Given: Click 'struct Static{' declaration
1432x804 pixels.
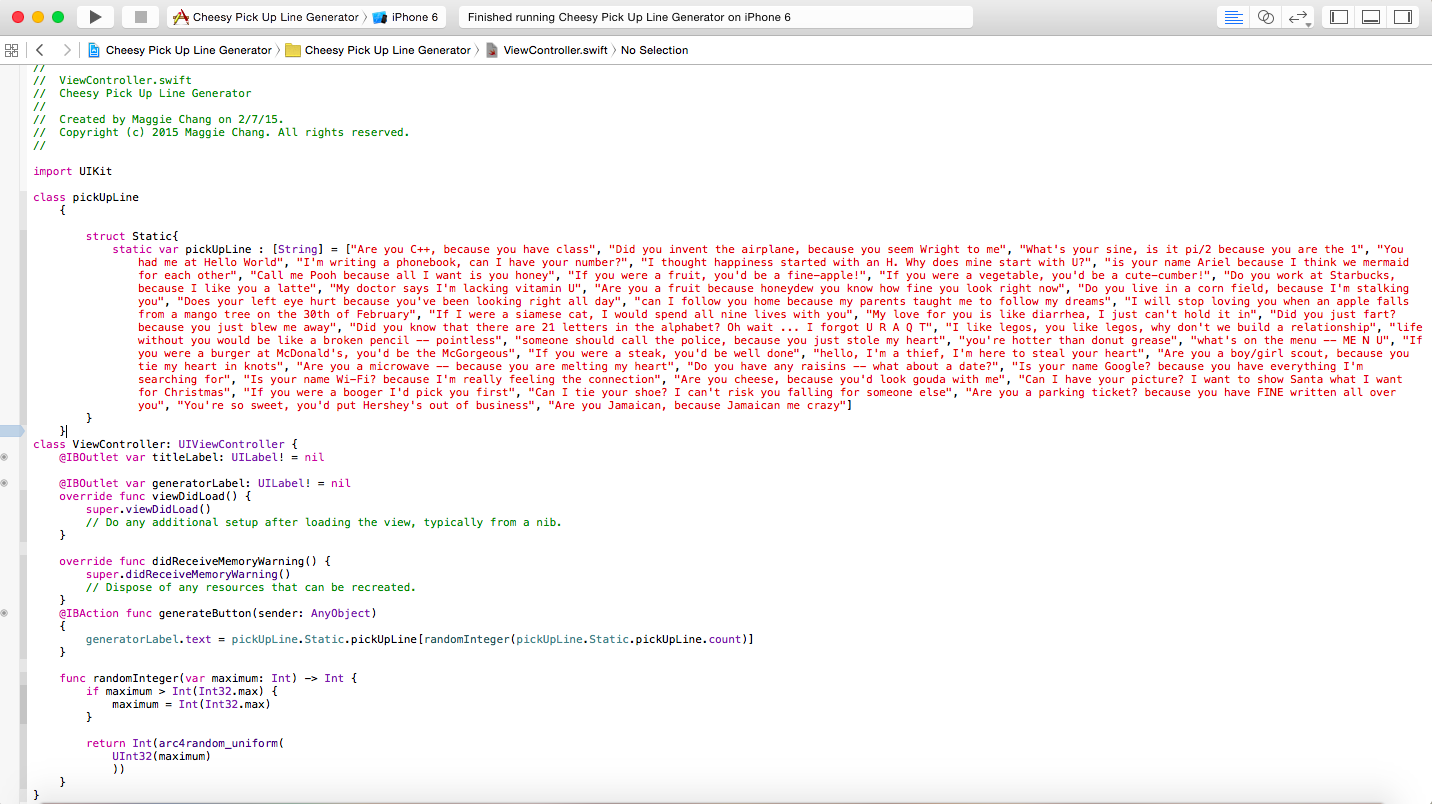Looking at the screenshot, I should tap(132, 236).
